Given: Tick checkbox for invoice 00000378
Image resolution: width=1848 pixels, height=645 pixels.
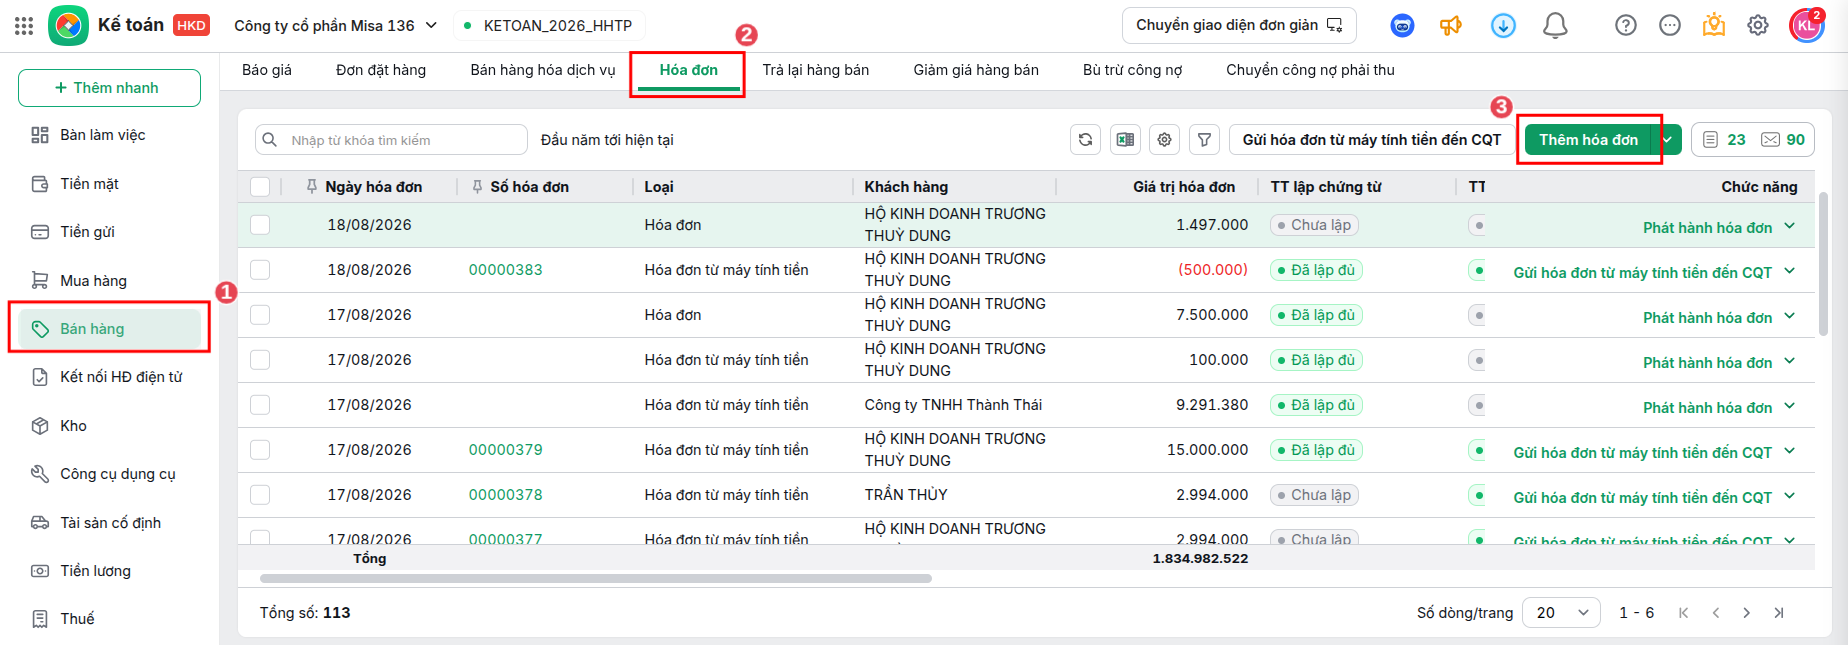Looking at the screenshot, I should [260, 495].
